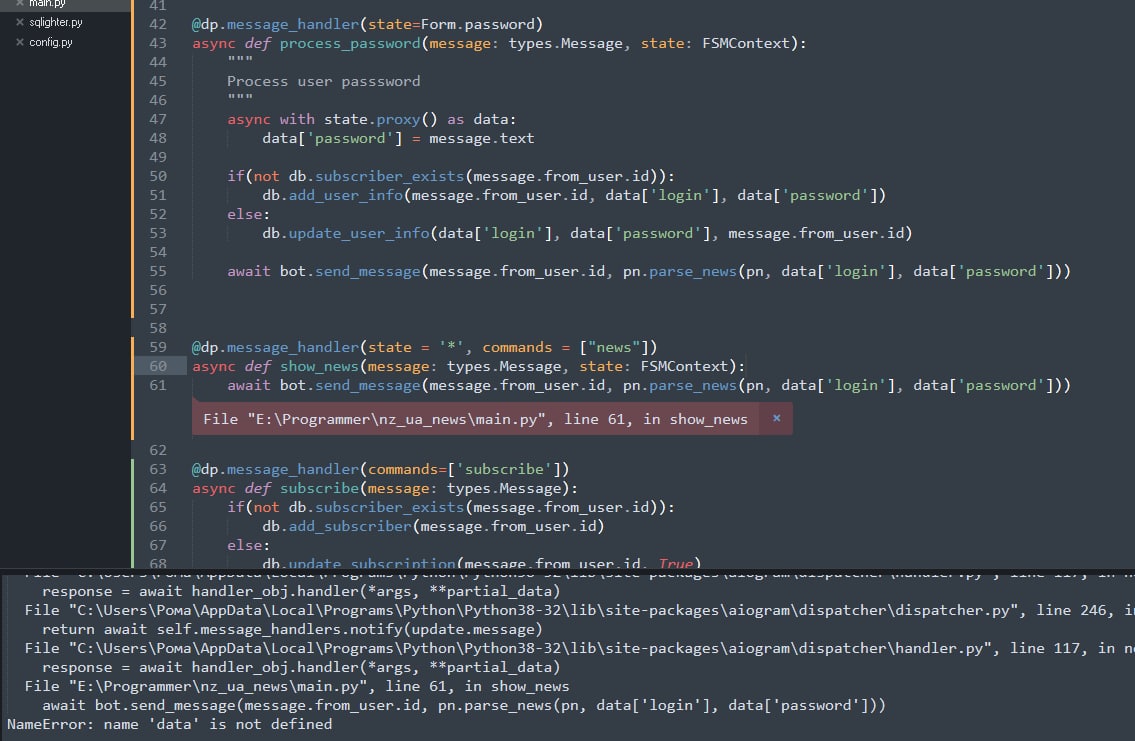Viewport: 1135px width, 741px height.
Task: Click gutter line number 61
Action: coord(158,385)
